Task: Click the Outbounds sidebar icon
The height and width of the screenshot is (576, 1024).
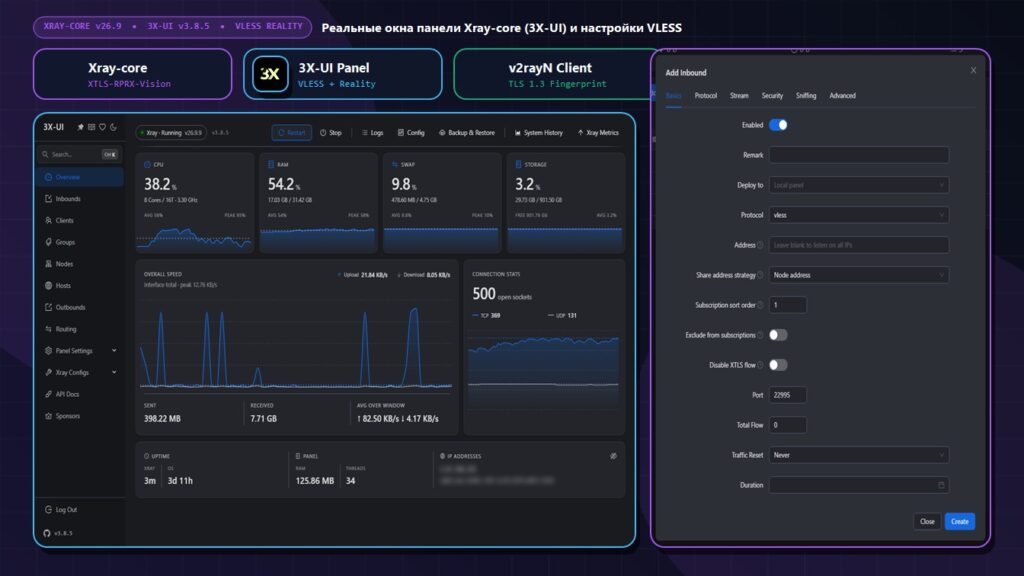Action: 48,307
